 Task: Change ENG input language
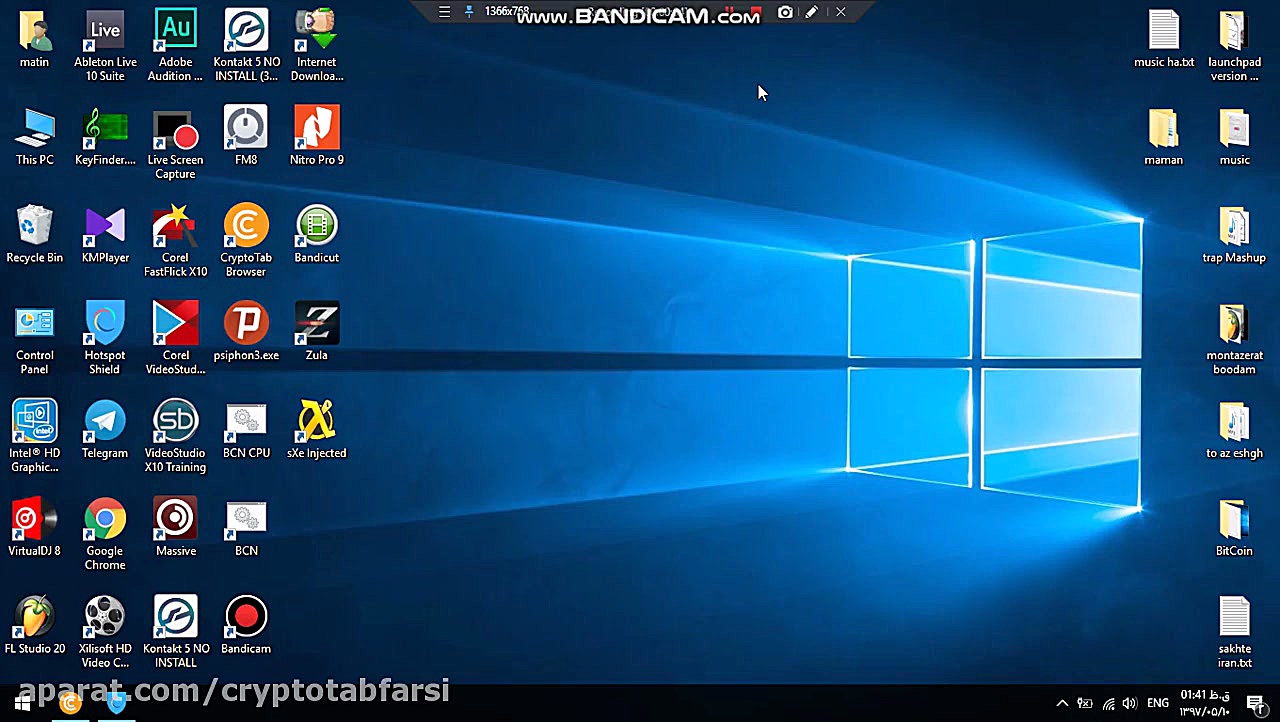1158,703
